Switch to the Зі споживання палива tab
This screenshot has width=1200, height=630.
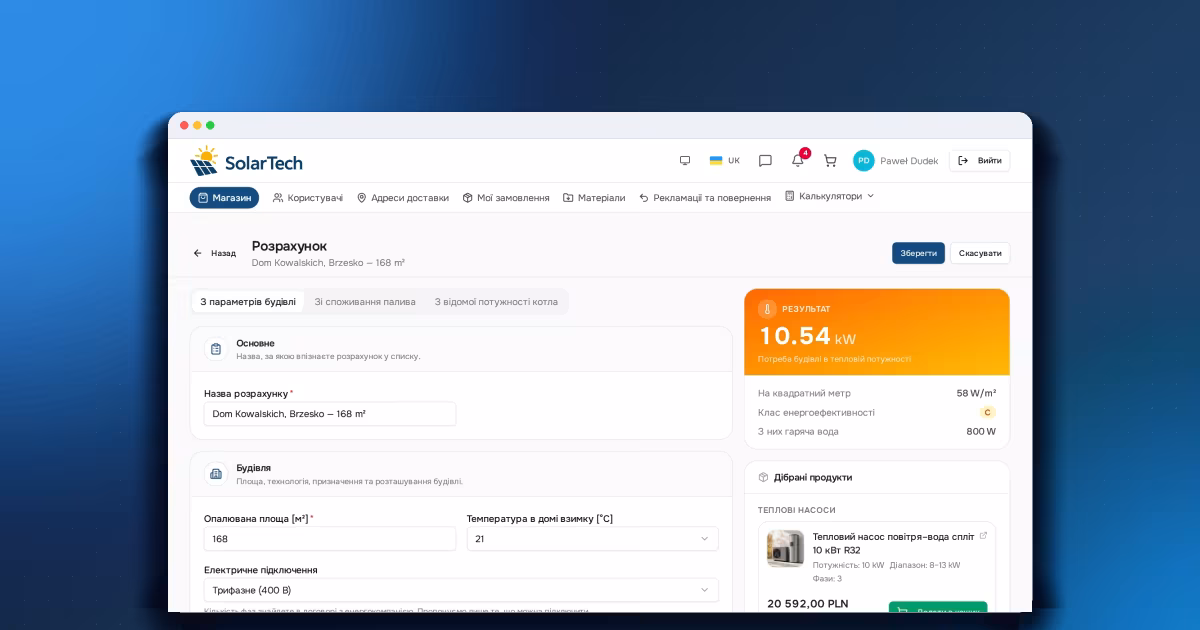pos(365,302)
